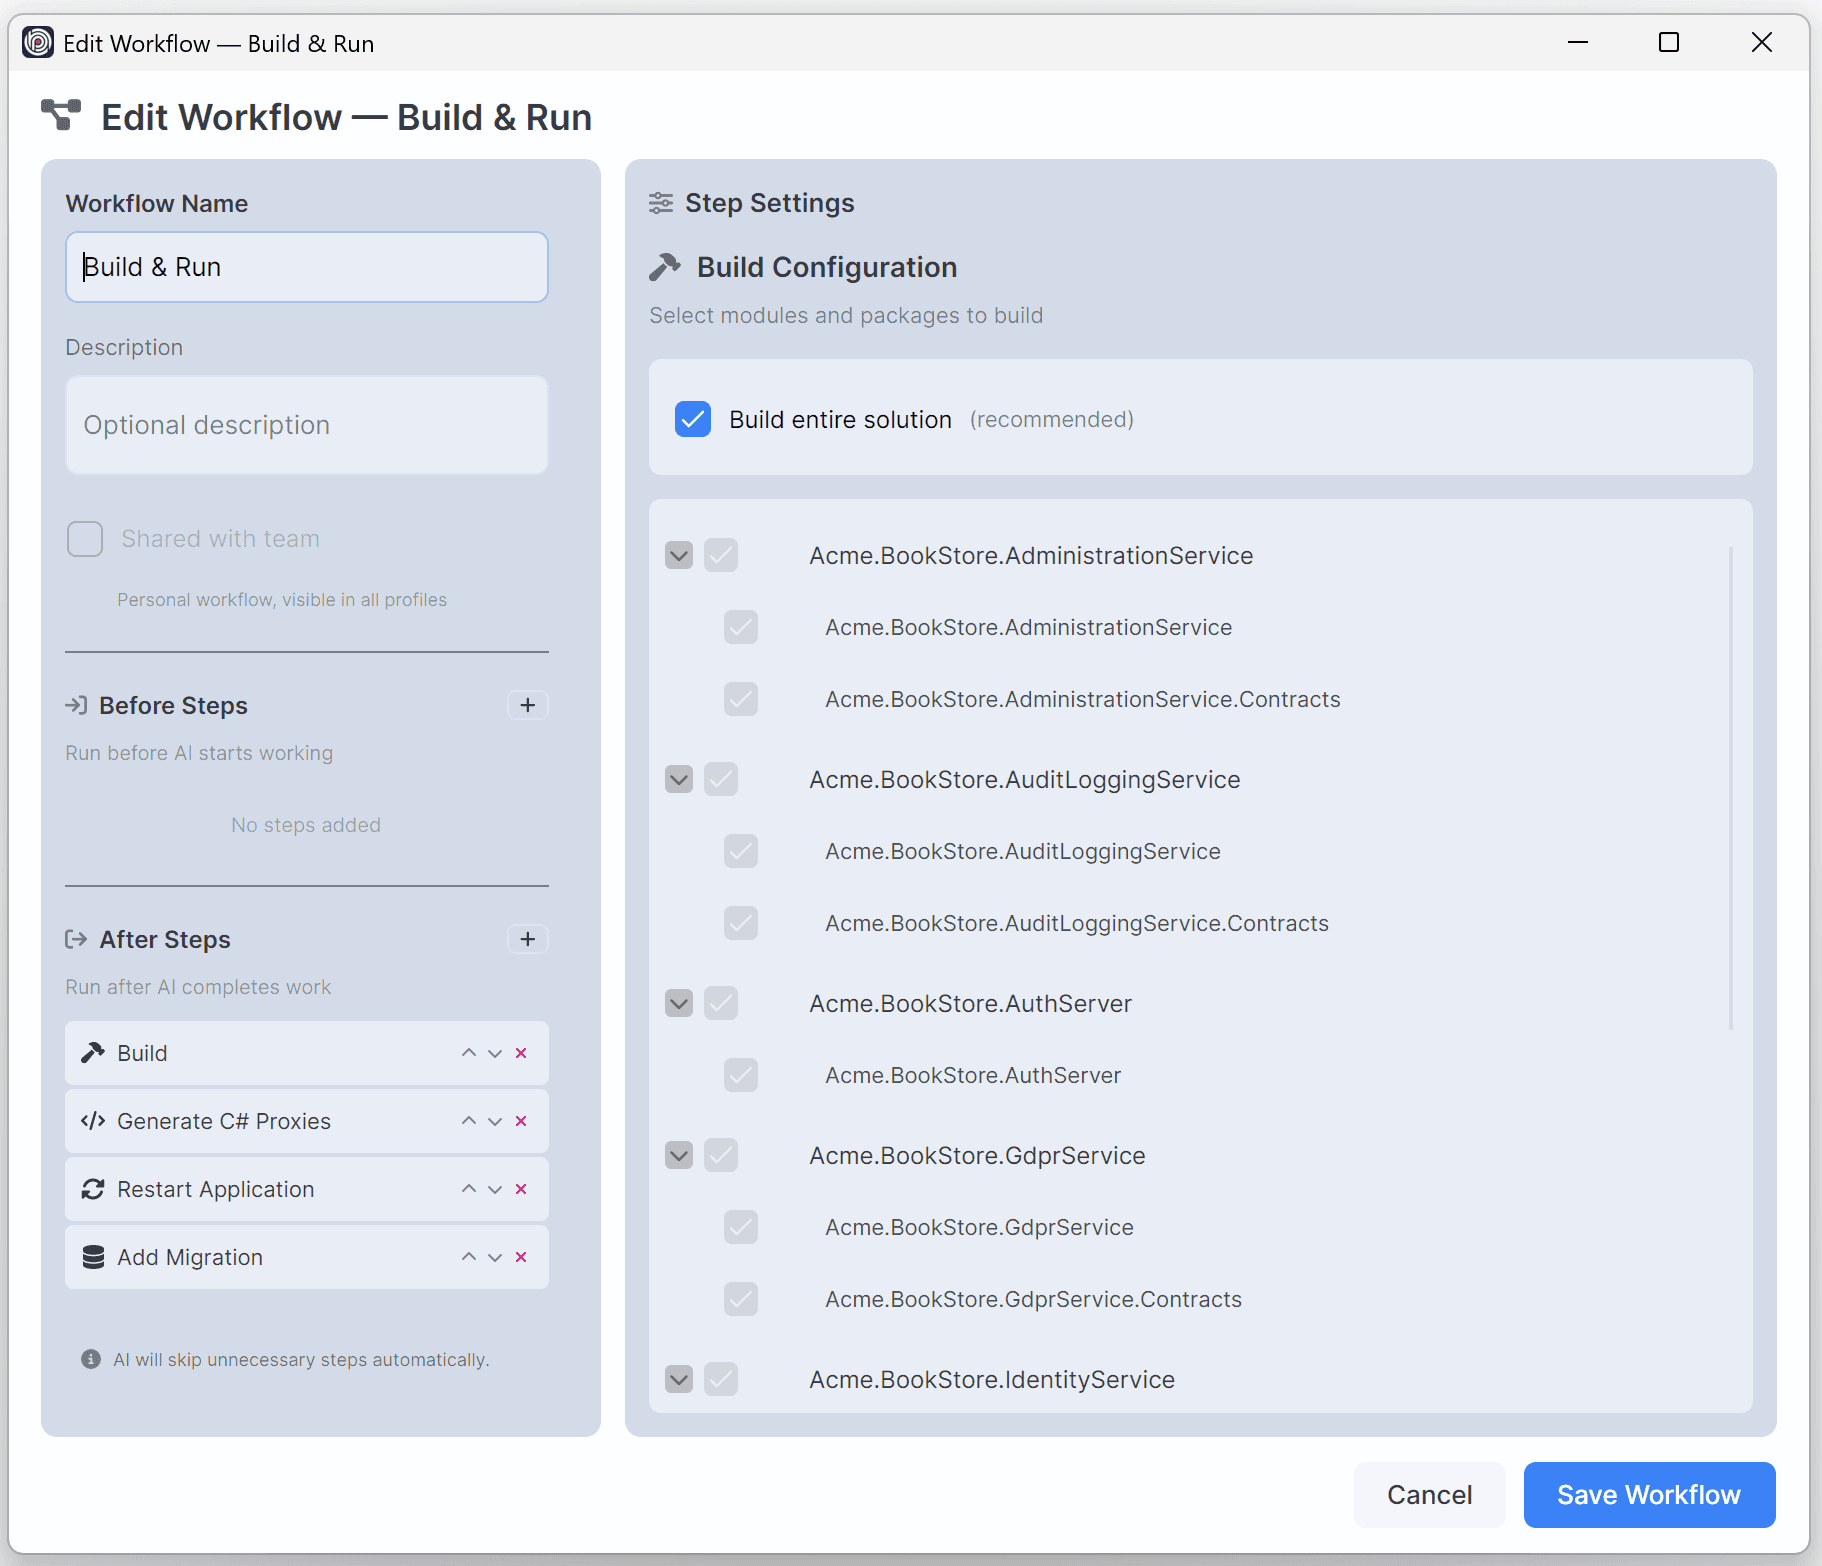Image resolution: width=1822 pixels, height=1566 pixels.
Task: Toggle AuditLoggingService.Contracts project checkbox
Action: coord(741,923)
